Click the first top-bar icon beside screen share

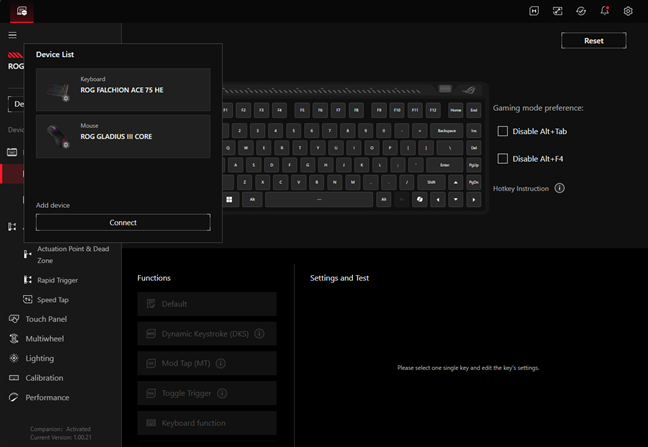(x=534, y=11)
